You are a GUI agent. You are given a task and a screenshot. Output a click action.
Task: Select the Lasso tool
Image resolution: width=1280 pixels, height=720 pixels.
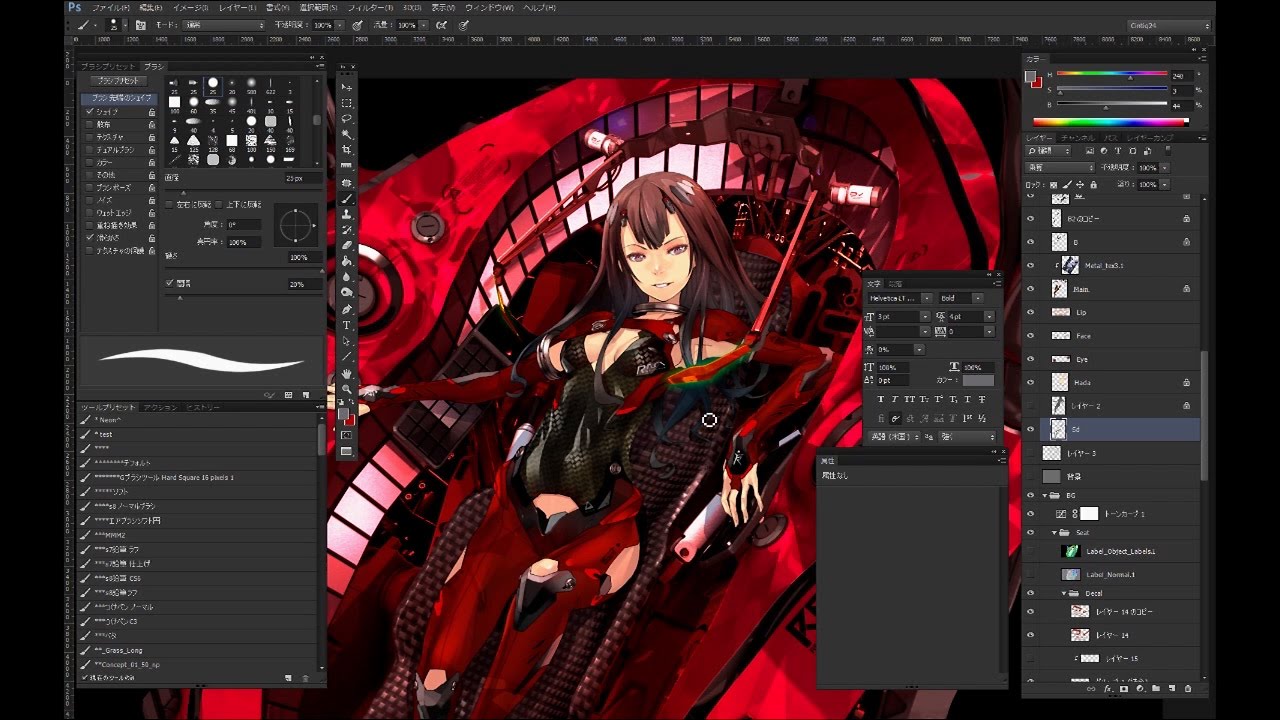pyautogui.click(x=347, y=119)
